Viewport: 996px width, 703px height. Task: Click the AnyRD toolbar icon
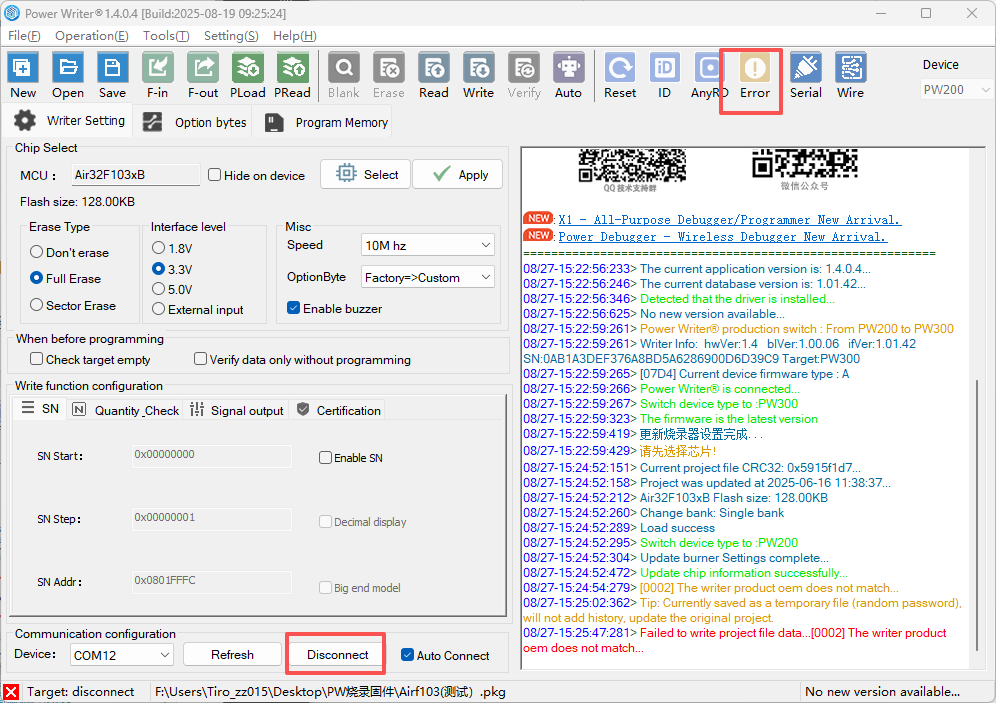709,75
